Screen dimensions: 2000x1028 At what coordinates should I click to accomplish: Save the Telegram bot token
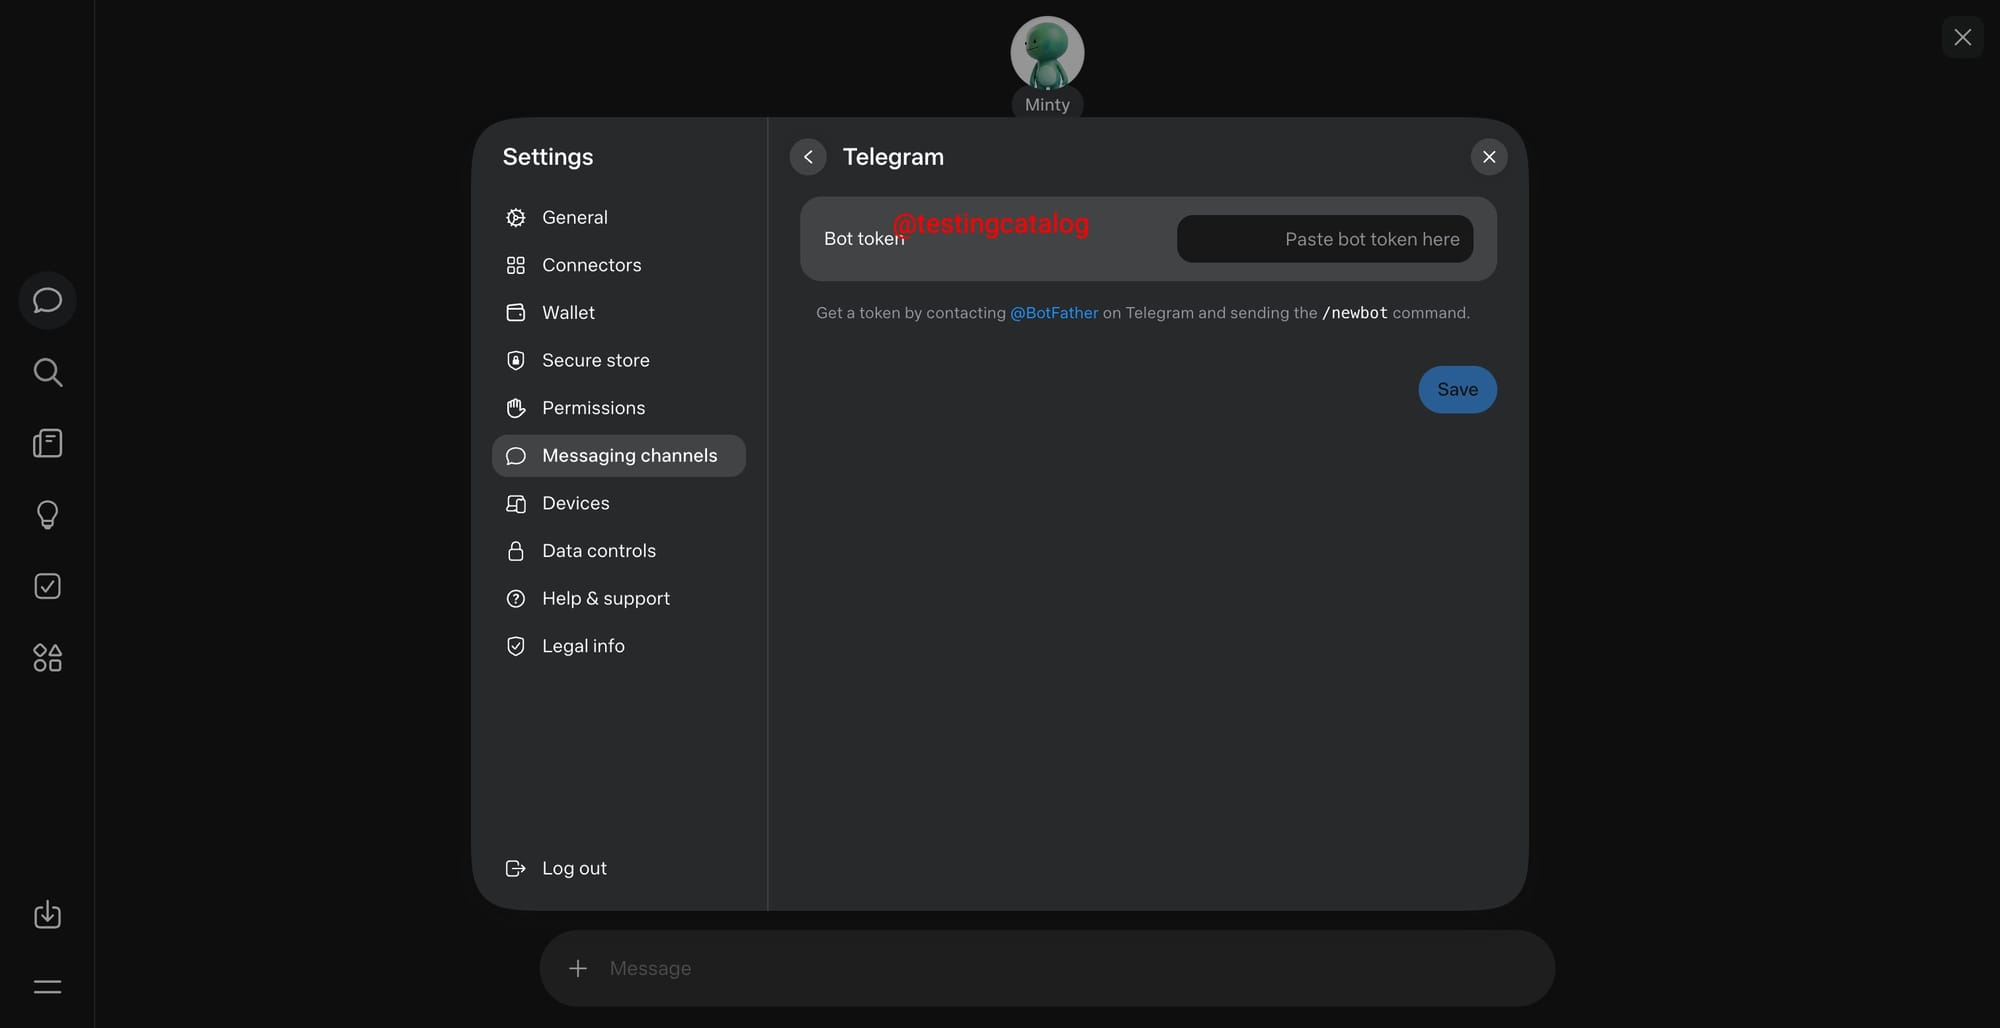click(1457, 390)
